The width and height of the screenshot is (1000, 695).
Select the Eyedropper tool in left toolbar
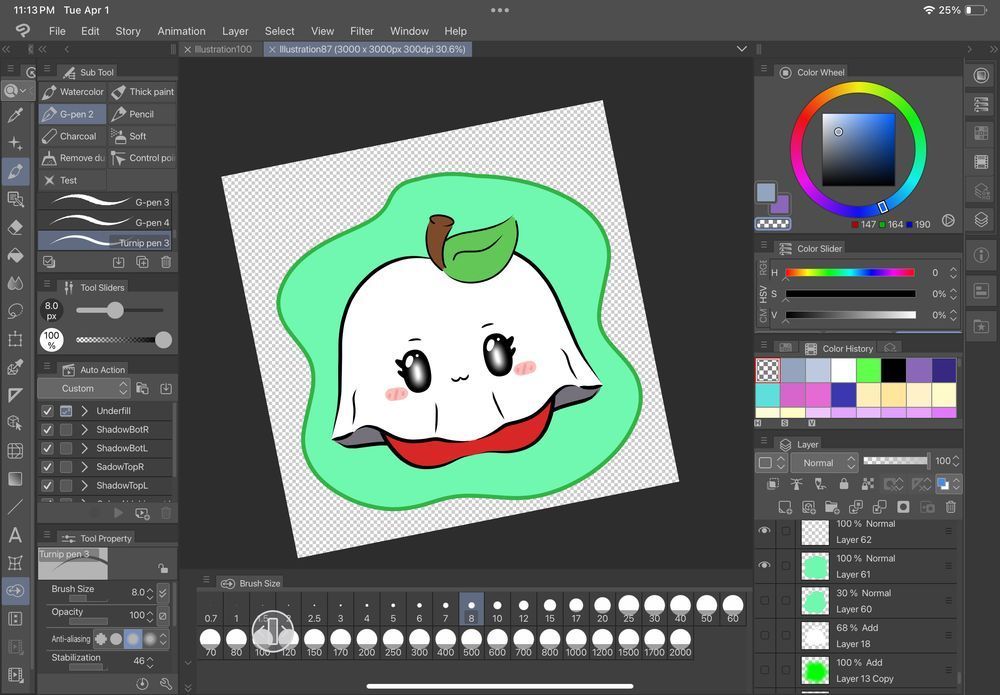(15, 115)
